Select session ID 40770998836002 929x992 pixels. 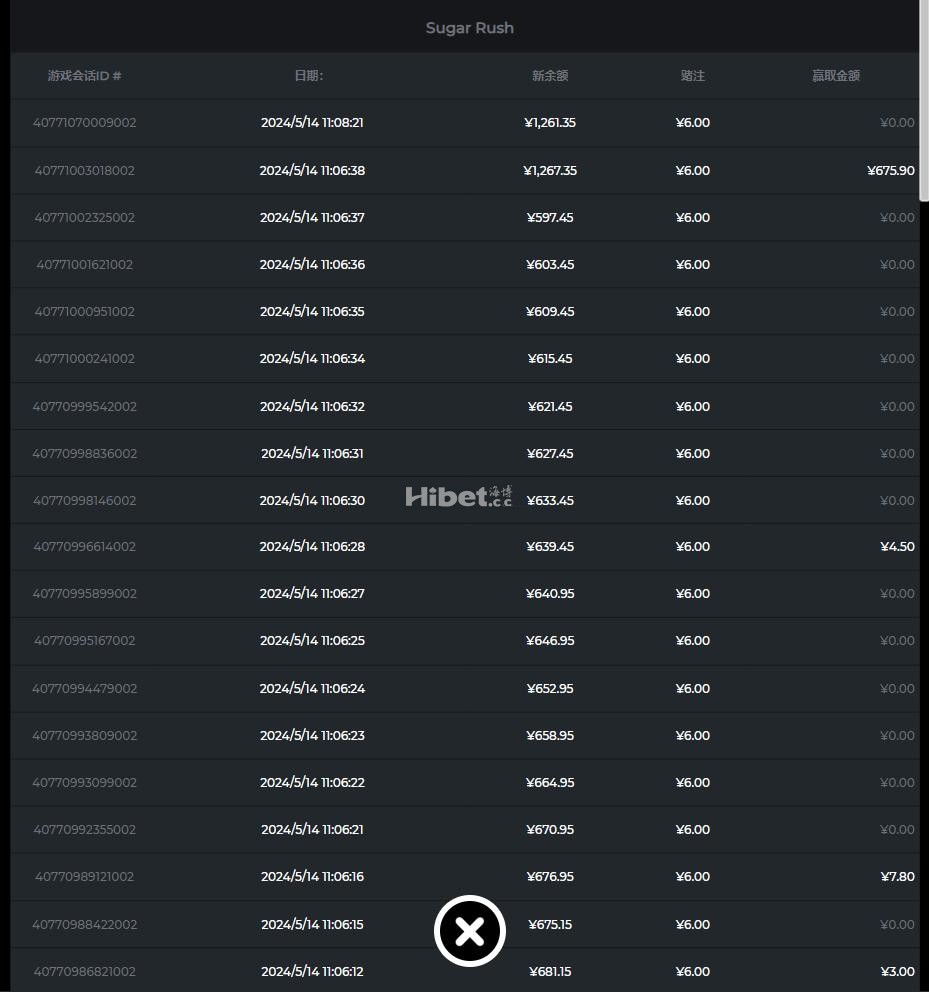[85, 454]
